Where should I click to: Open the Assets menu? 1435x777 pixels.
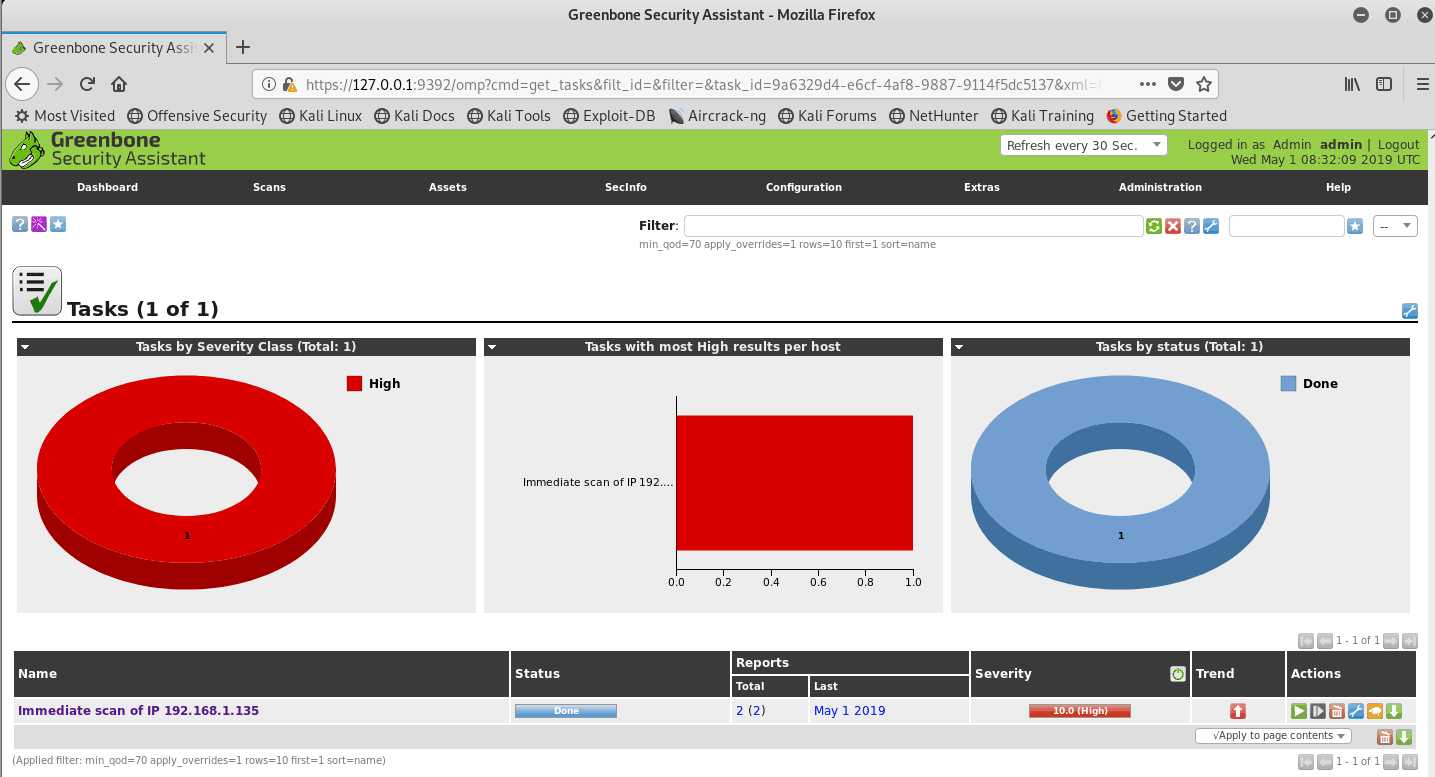coord(448,187)
